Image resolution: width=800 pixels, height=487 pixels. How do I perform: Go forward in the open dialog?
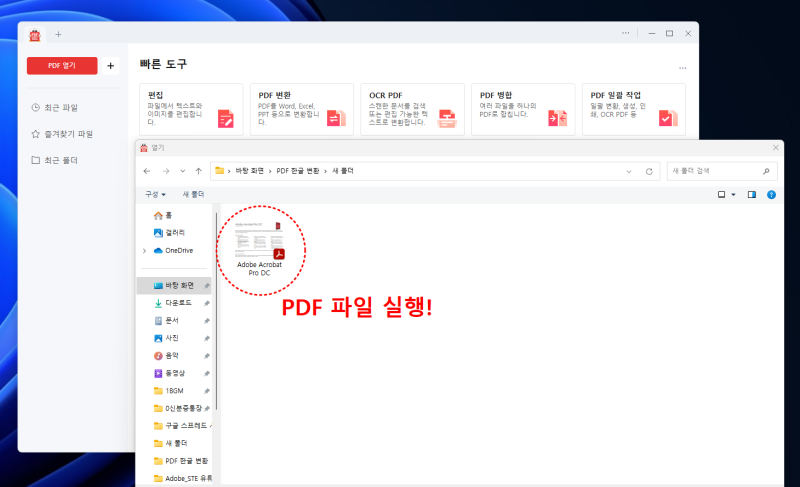(x=166, y=171)
